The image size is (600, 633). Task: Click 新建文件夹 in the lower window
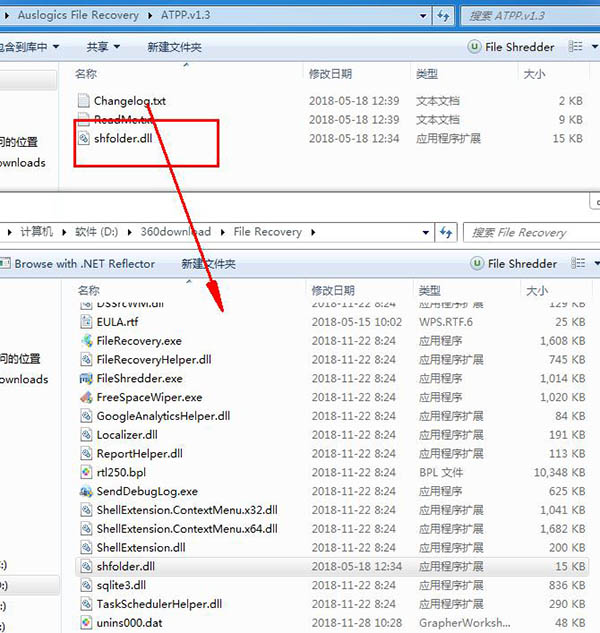pos(208,264)
